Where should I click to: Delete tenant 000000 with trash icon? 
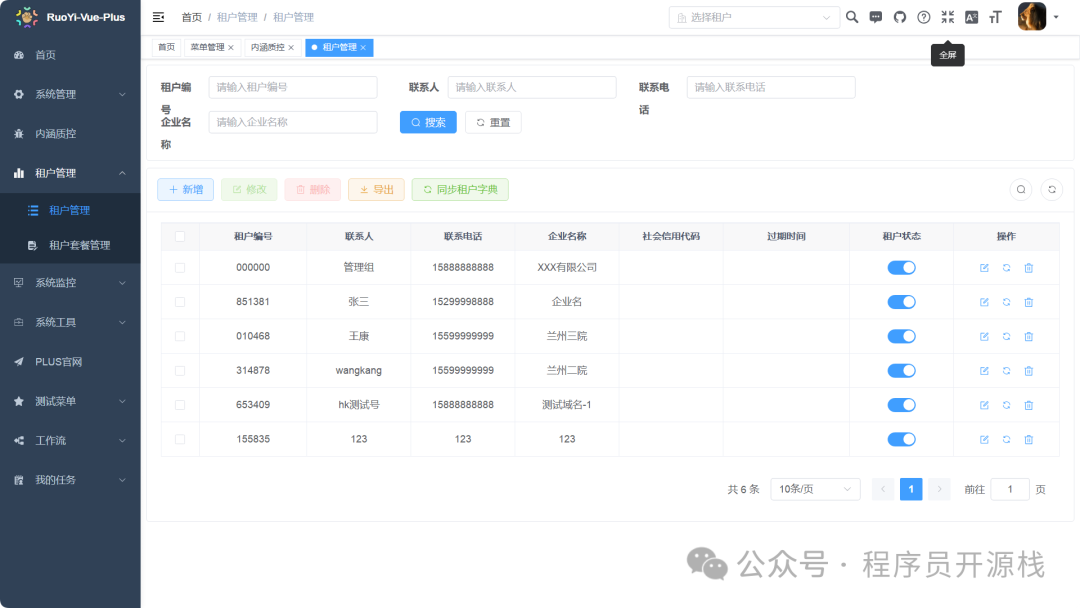pyautogui.click(x=1028, y=268)
